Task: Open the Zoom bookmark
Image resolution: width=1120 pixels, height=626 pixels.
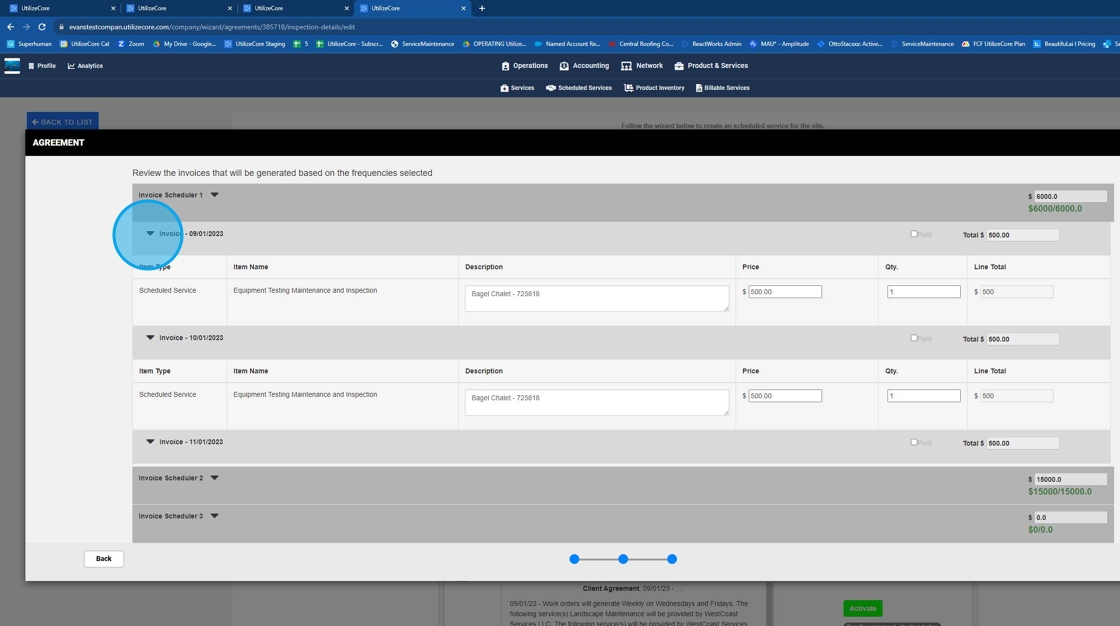Action: [131, 44]
